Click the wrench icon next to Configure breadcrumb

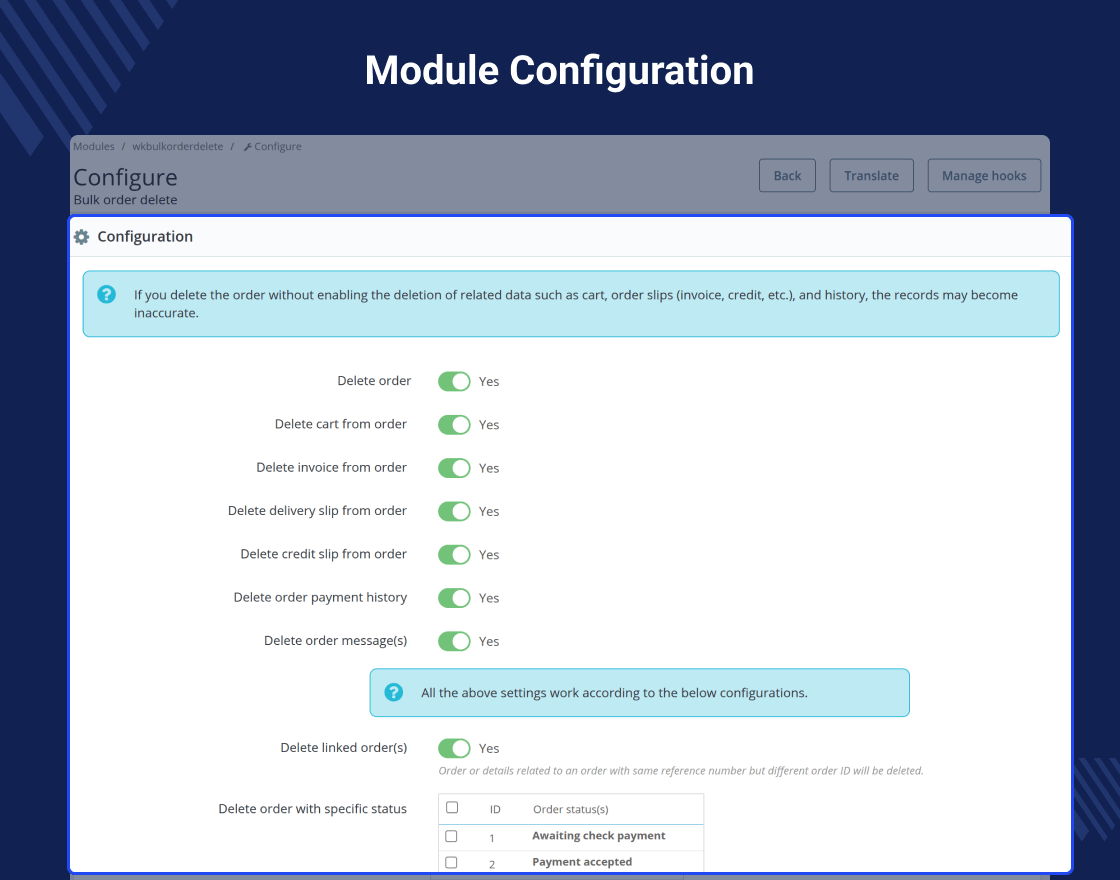(248, 147)
